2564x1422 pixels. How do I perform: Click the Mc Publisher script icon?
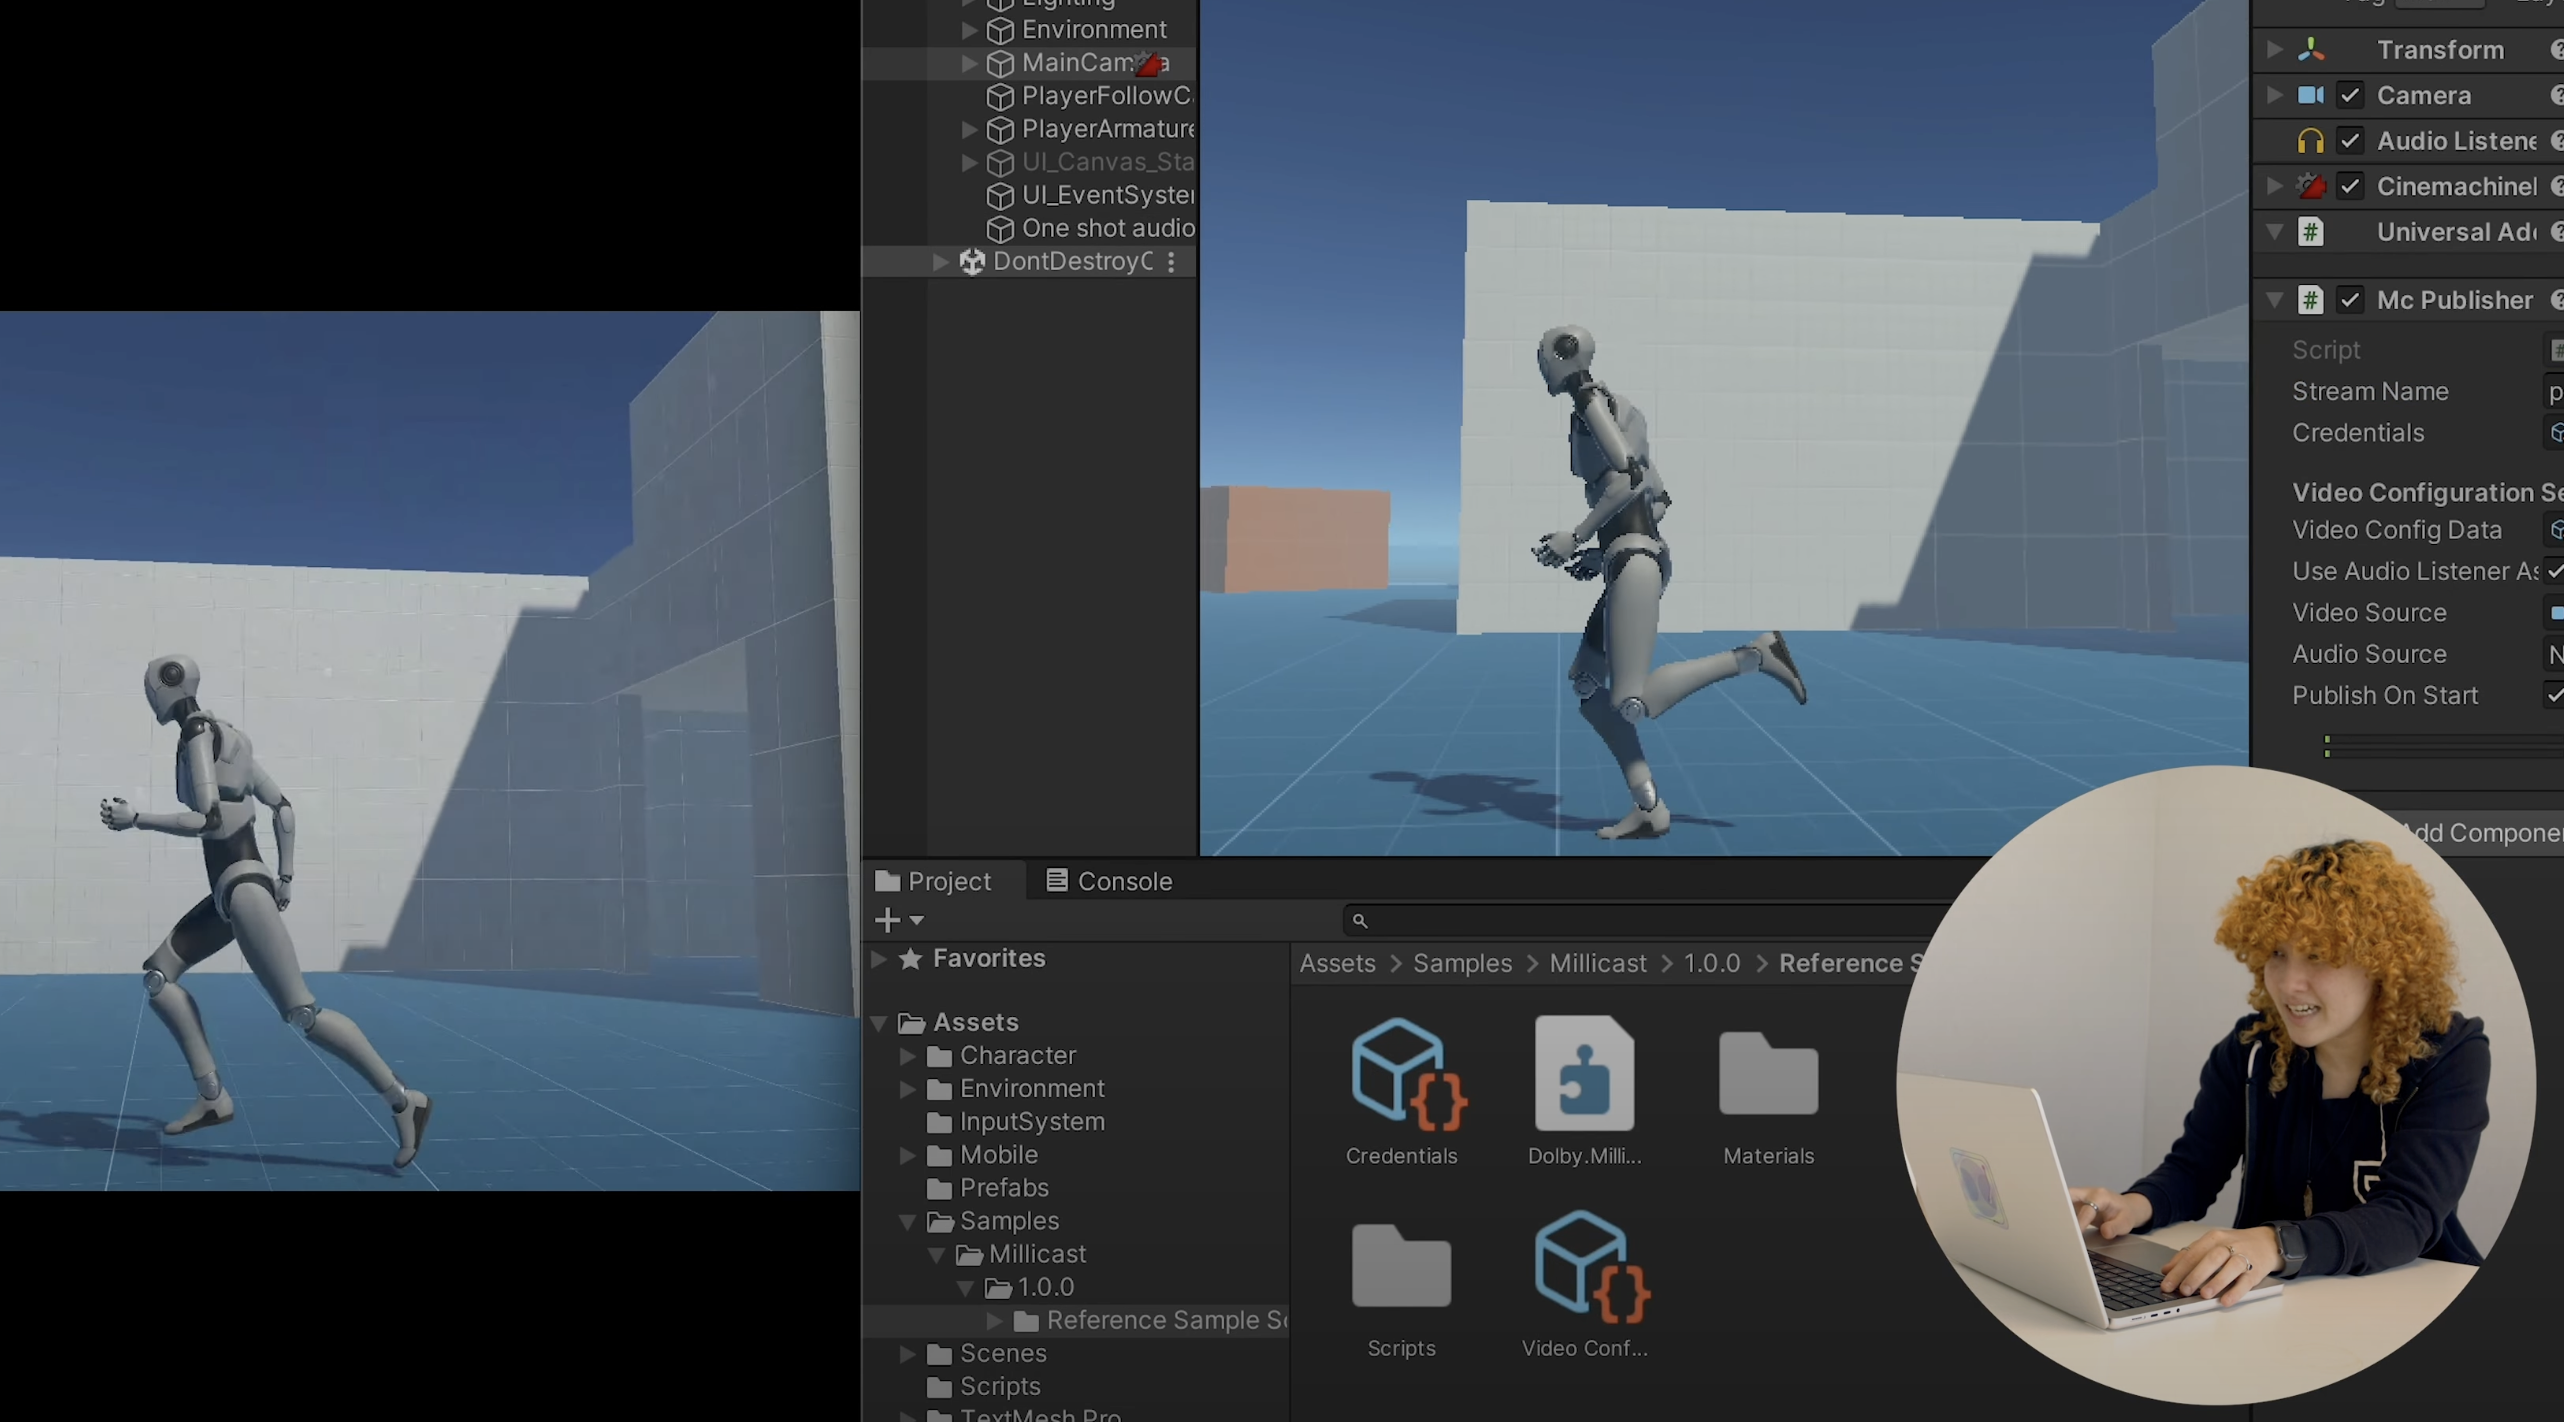coord(2310,300)
